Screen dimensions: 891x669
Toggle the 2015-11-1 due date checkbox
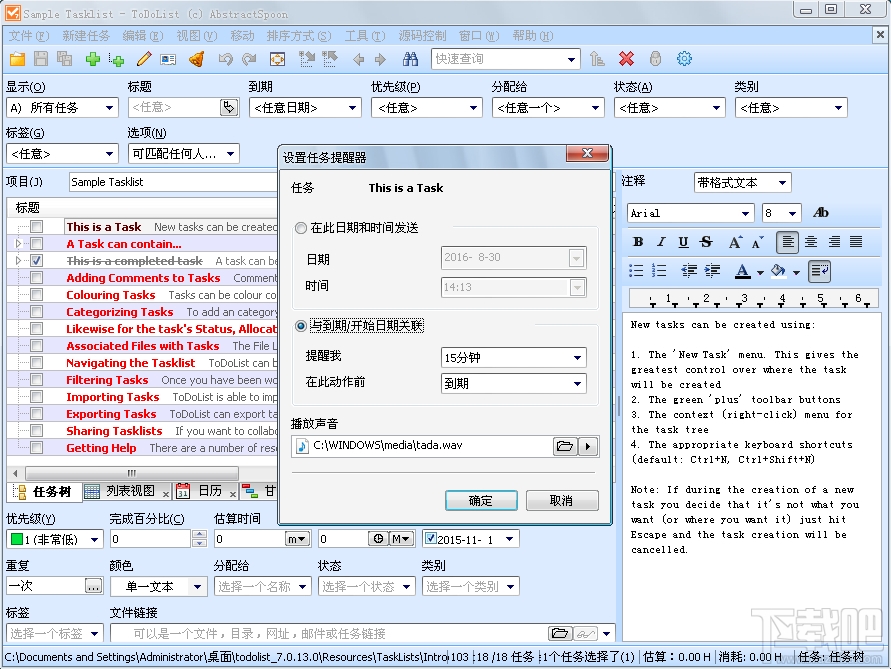click(x=431, y=538)
